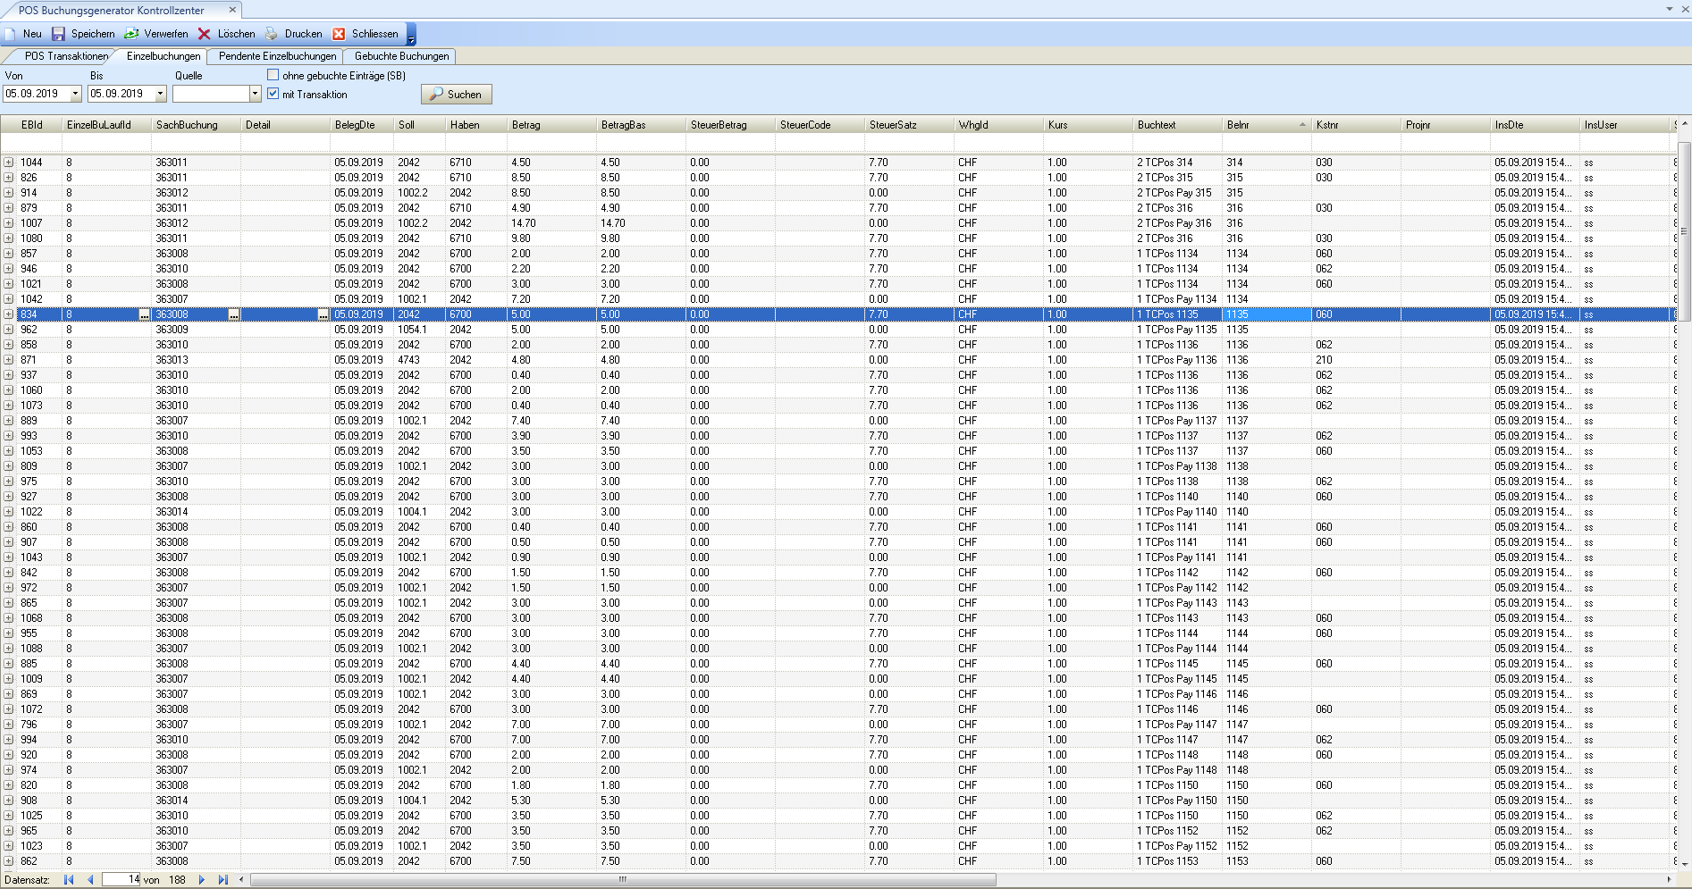Screen dimensions: 1692x890
Task: Go to next record arrow
Action: click(x=202, y=880)
